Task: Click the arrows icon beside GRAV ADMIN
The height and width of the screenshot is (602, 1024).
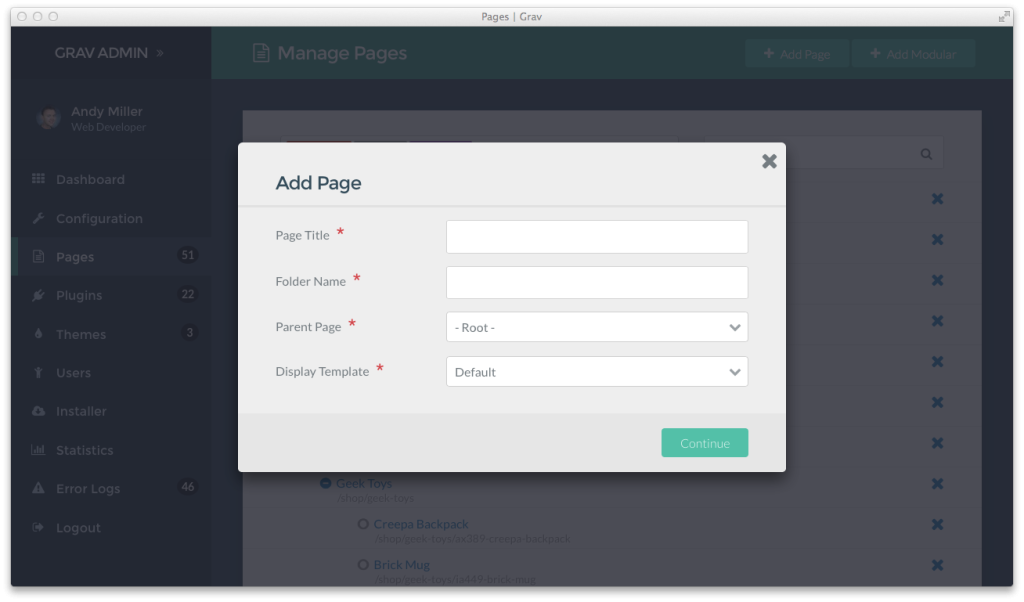Action: 160,53
